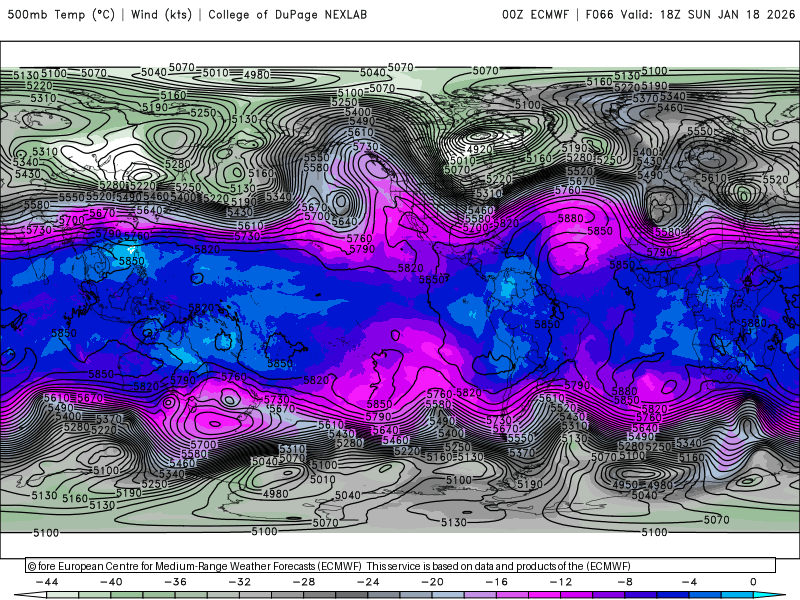800x600 pixels.
Task: Click the −40 color scale label
Action: click(x=111, y=582)
